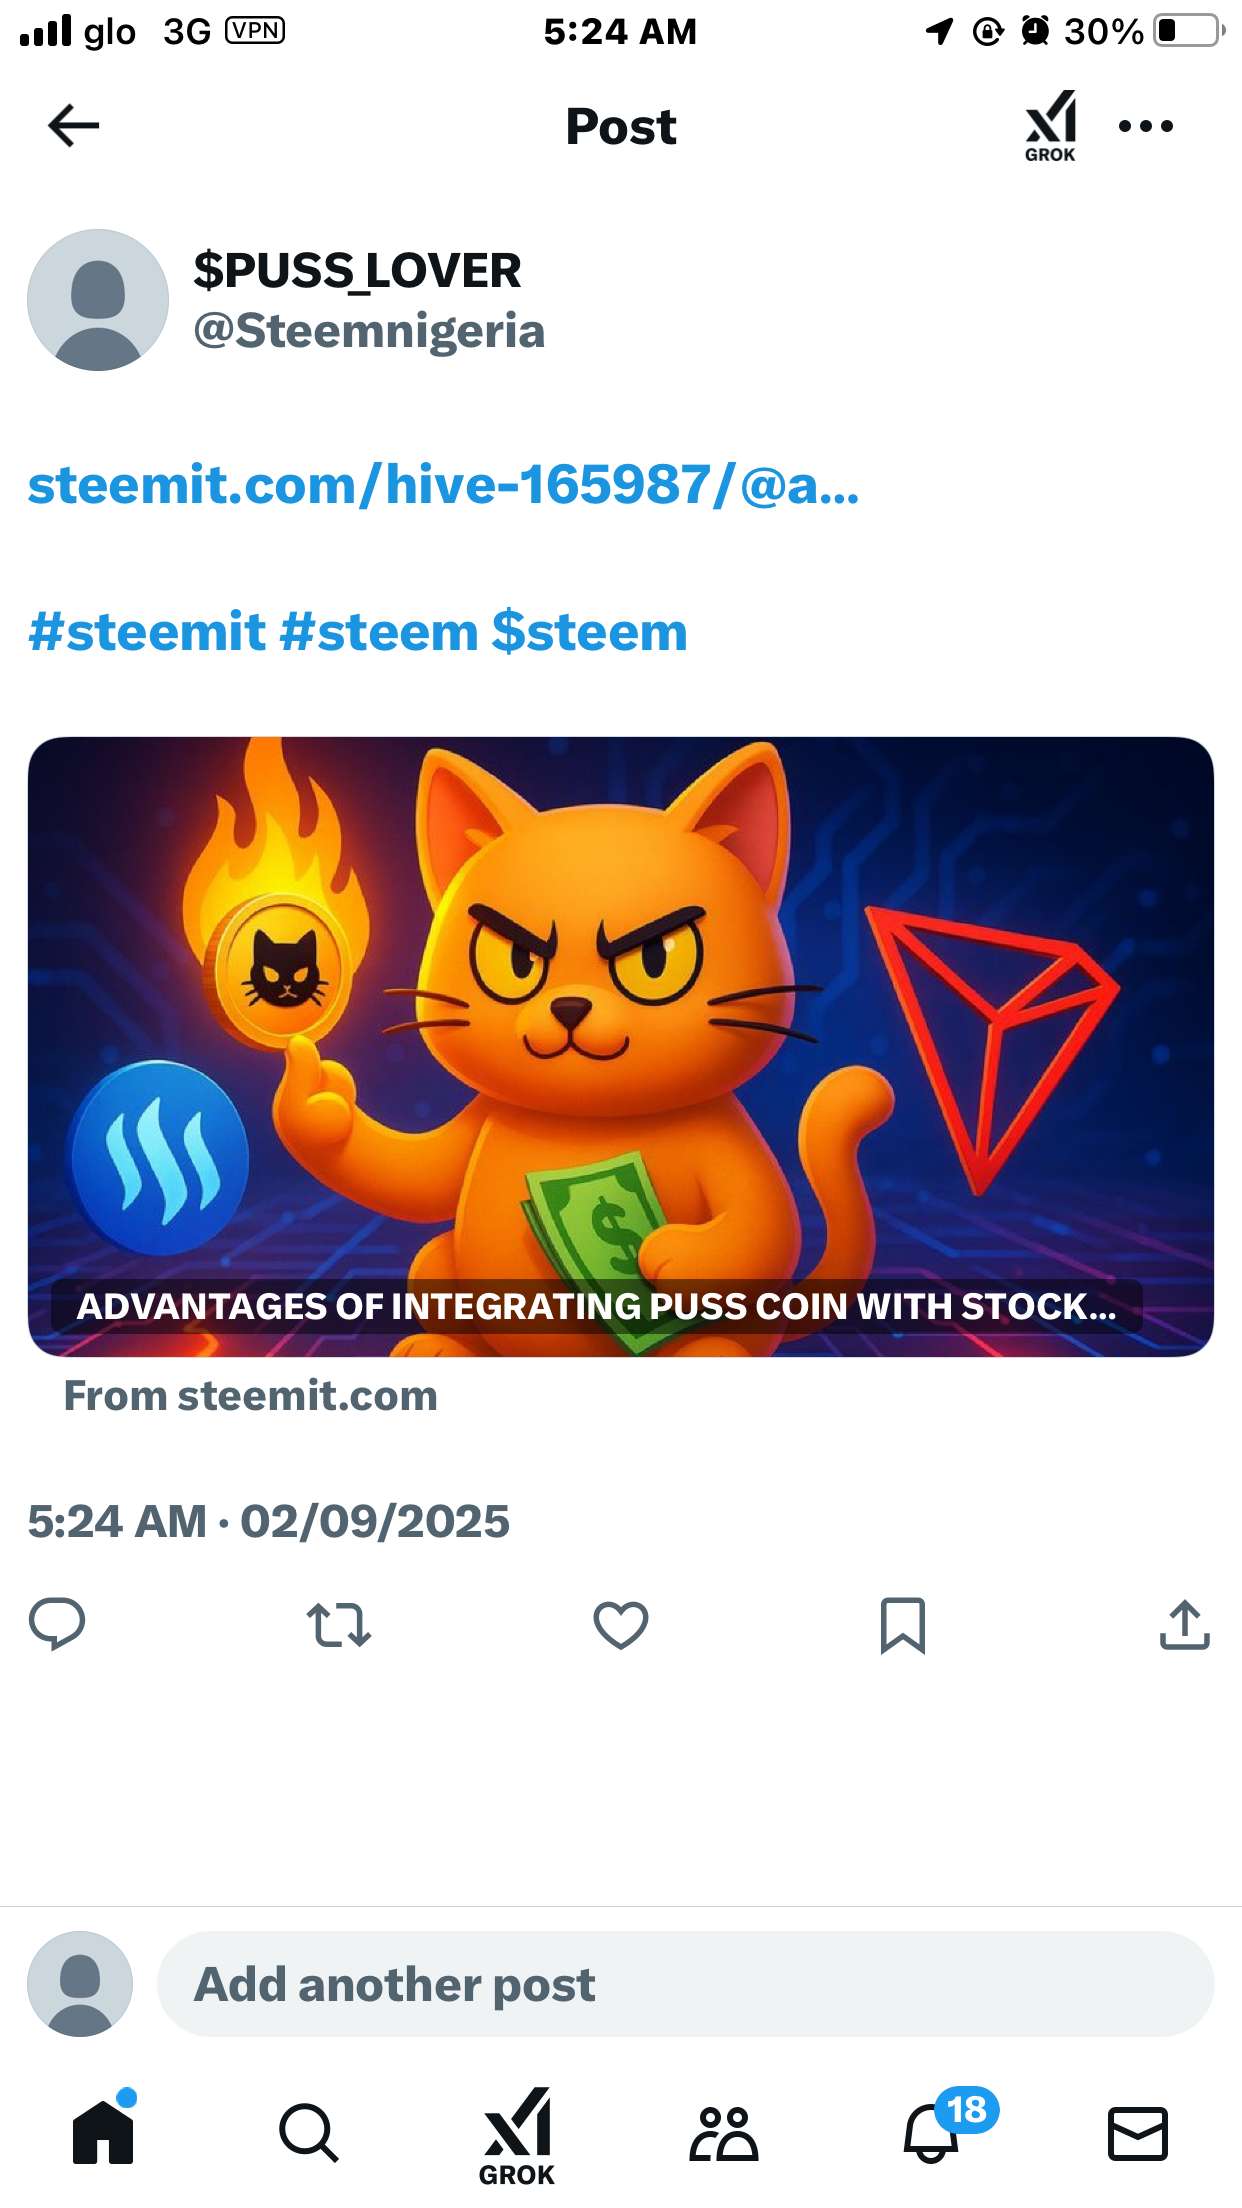Open the Search tab
This screenshot has height=2208, width=1242.
tap(308, 2132)
